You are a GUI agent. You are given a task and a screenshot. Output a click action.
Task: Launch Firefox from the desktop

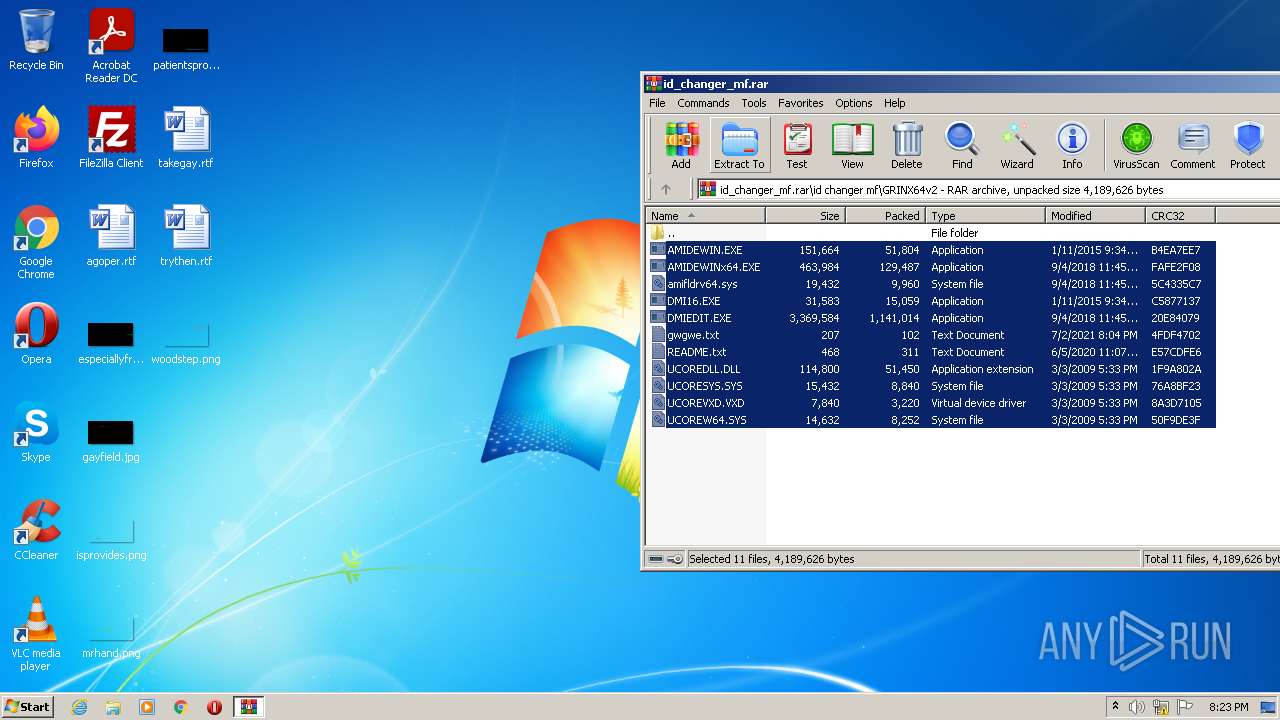pyautogui.click(x=36, y=137)
